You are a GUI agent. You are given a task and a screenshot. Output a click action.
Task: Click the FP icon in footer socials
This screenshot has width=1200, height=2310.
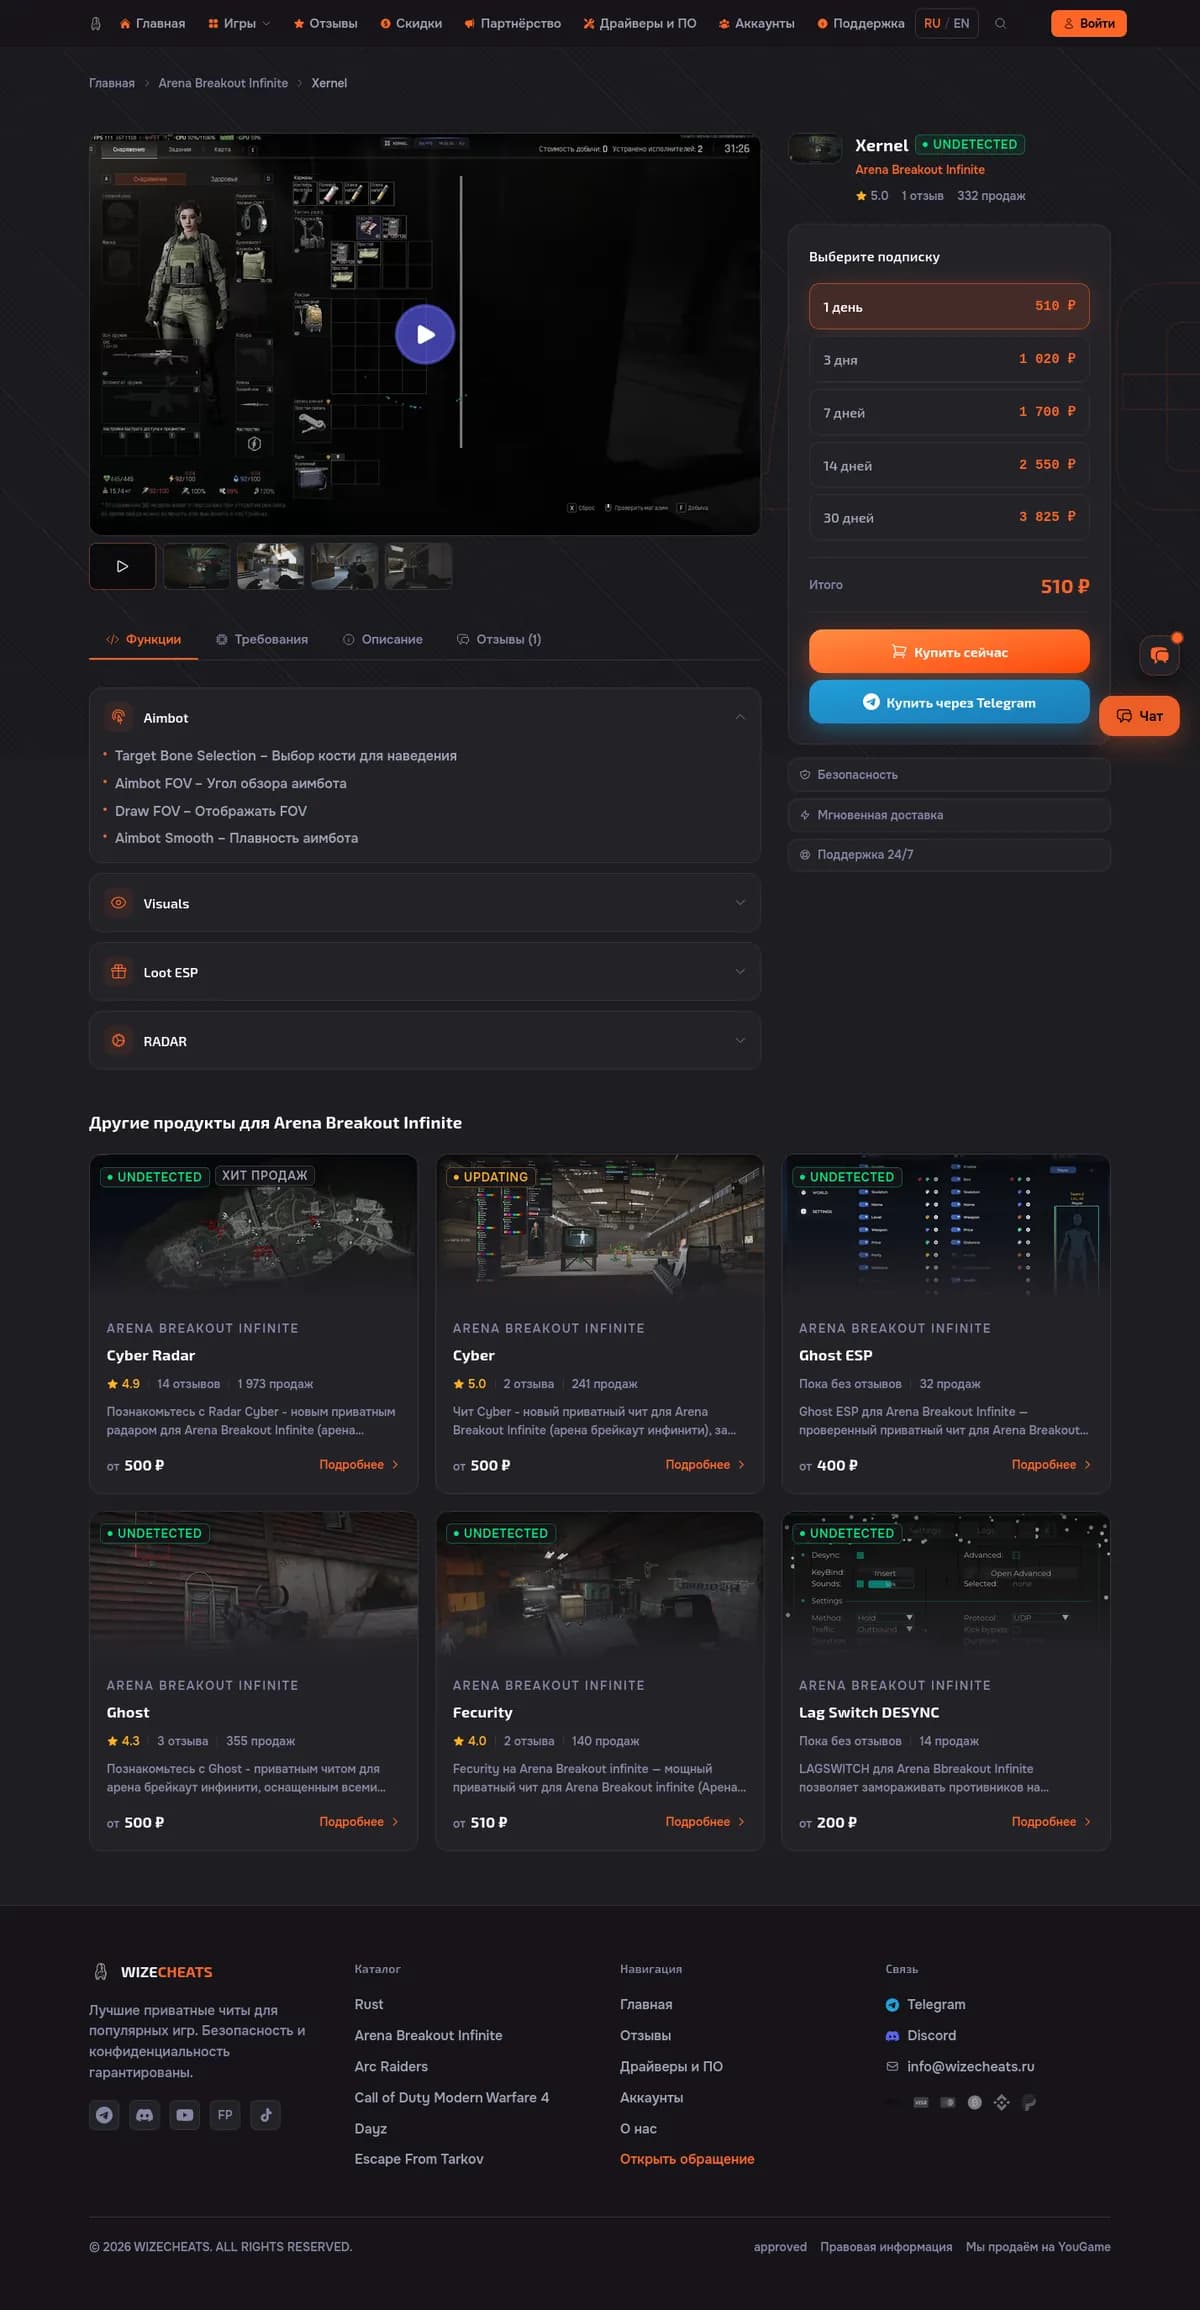tap(225, 2114)
